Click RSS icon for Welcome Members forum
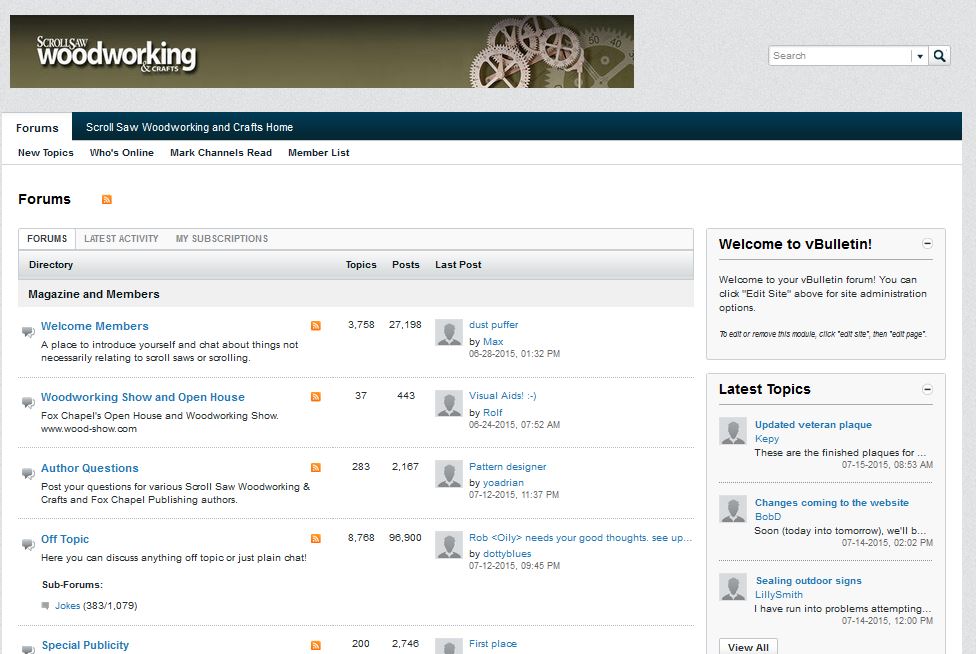976x654 pixels. pyautogui.click(x=316, y=326)
